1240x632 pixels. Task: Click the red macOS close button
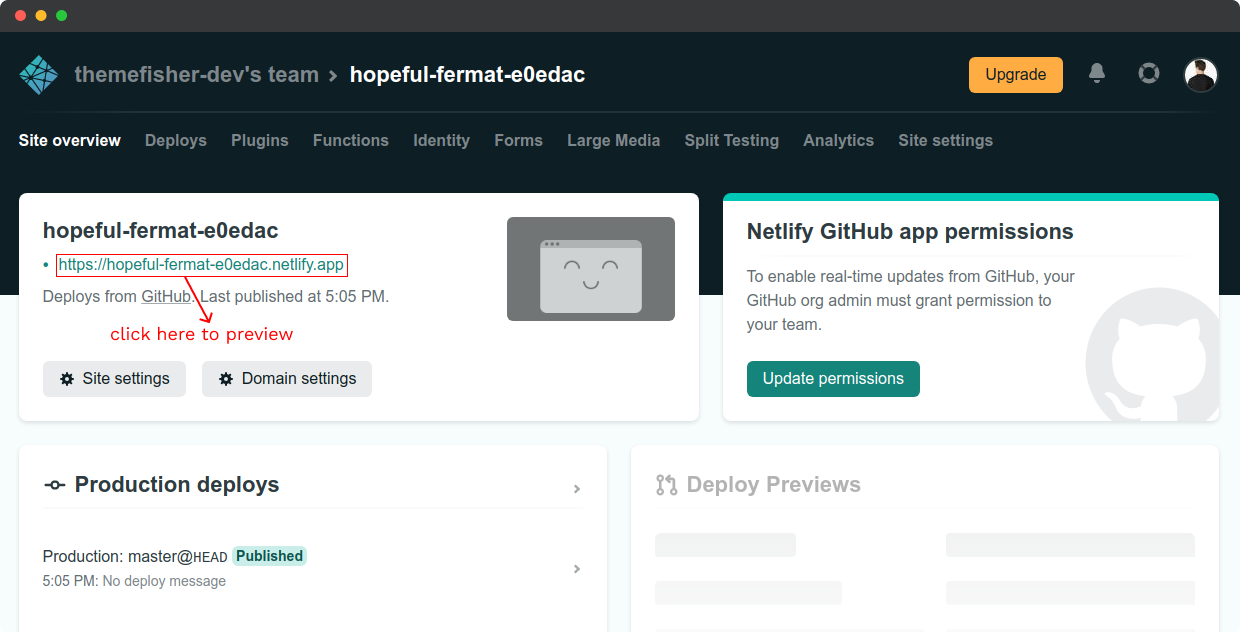[20, 15]
